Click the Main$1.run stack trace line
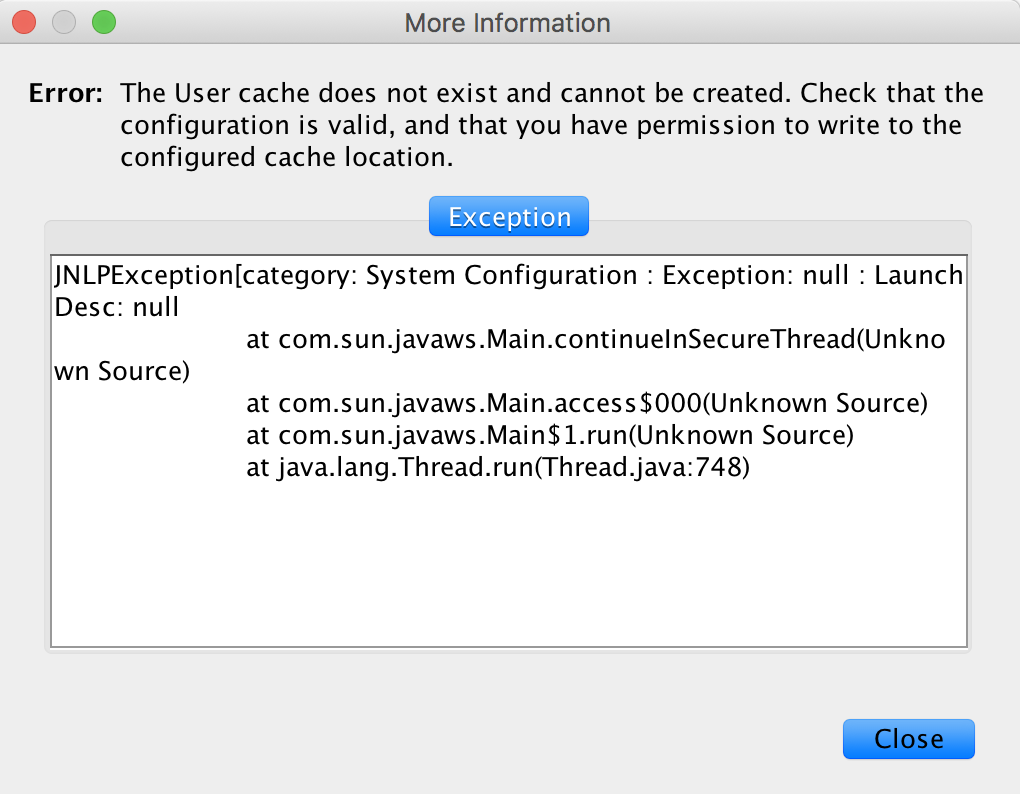Screen dimensions: 1020x794 tap(549, 436)
